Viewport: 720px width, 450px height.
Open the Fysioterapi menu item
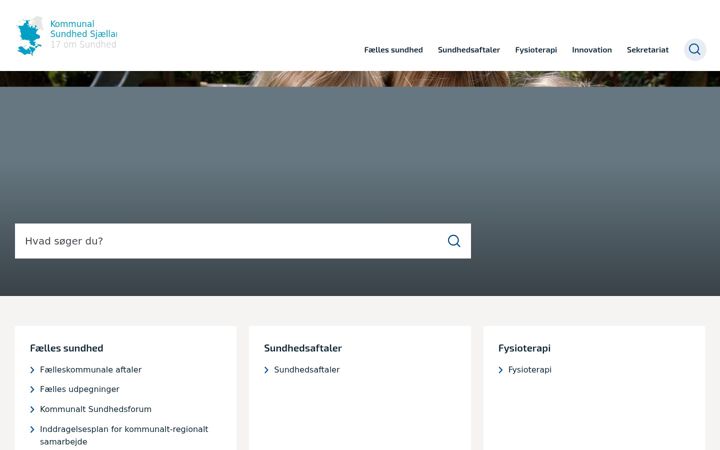[536, 50]
